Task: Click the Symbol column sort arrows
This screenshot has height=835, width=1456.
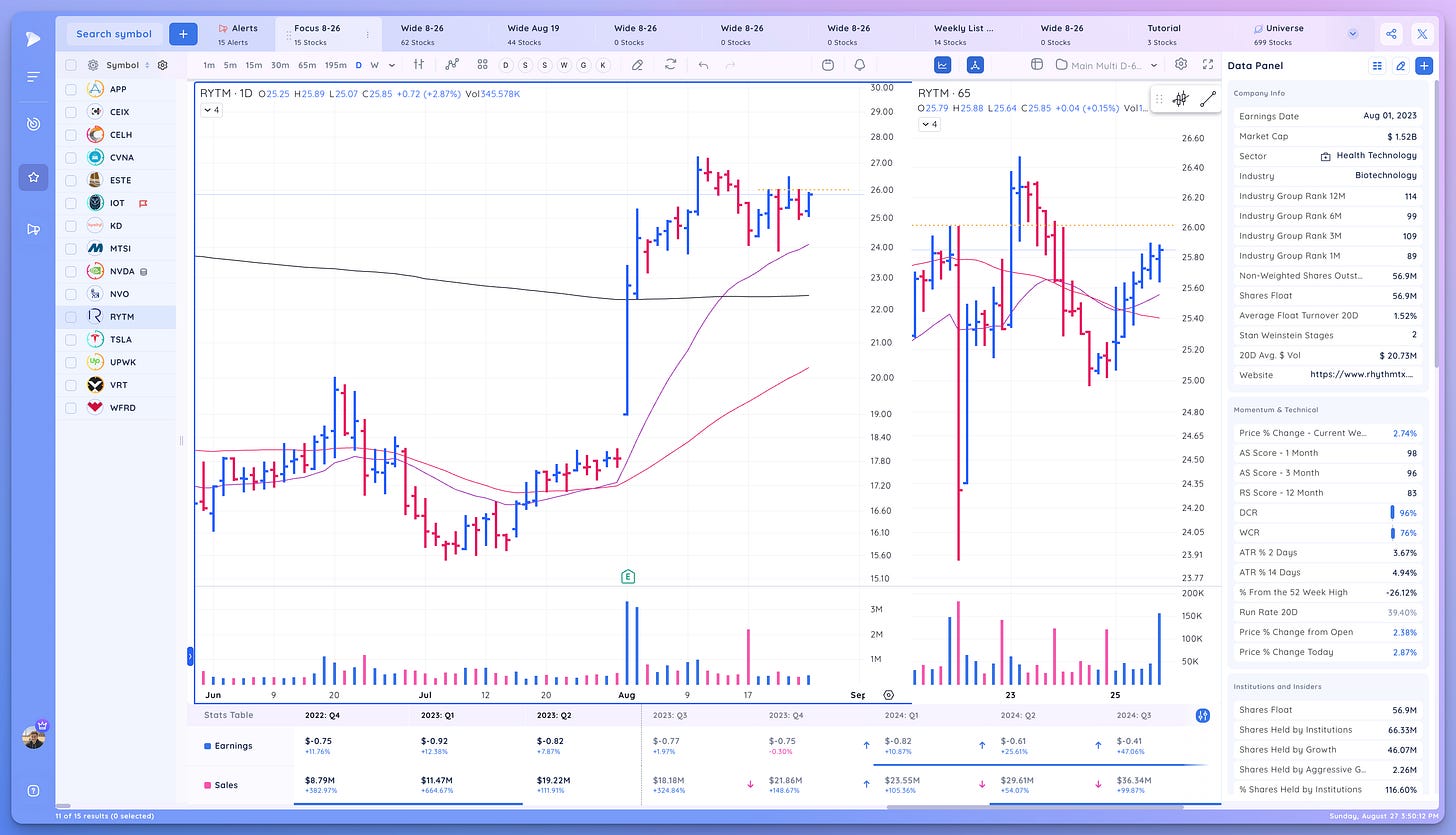Action: [x=147, y=65]
